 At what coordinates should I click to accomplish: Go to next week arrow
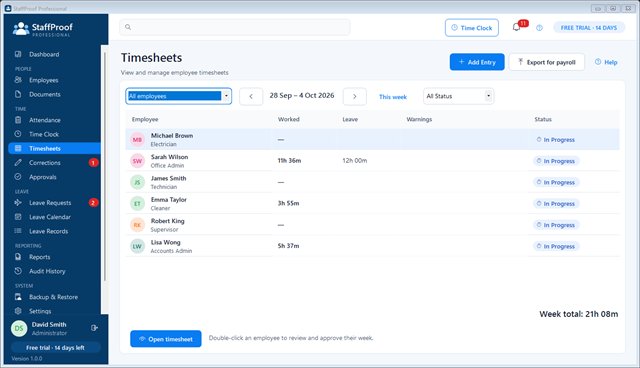click(x=355, y=97)
